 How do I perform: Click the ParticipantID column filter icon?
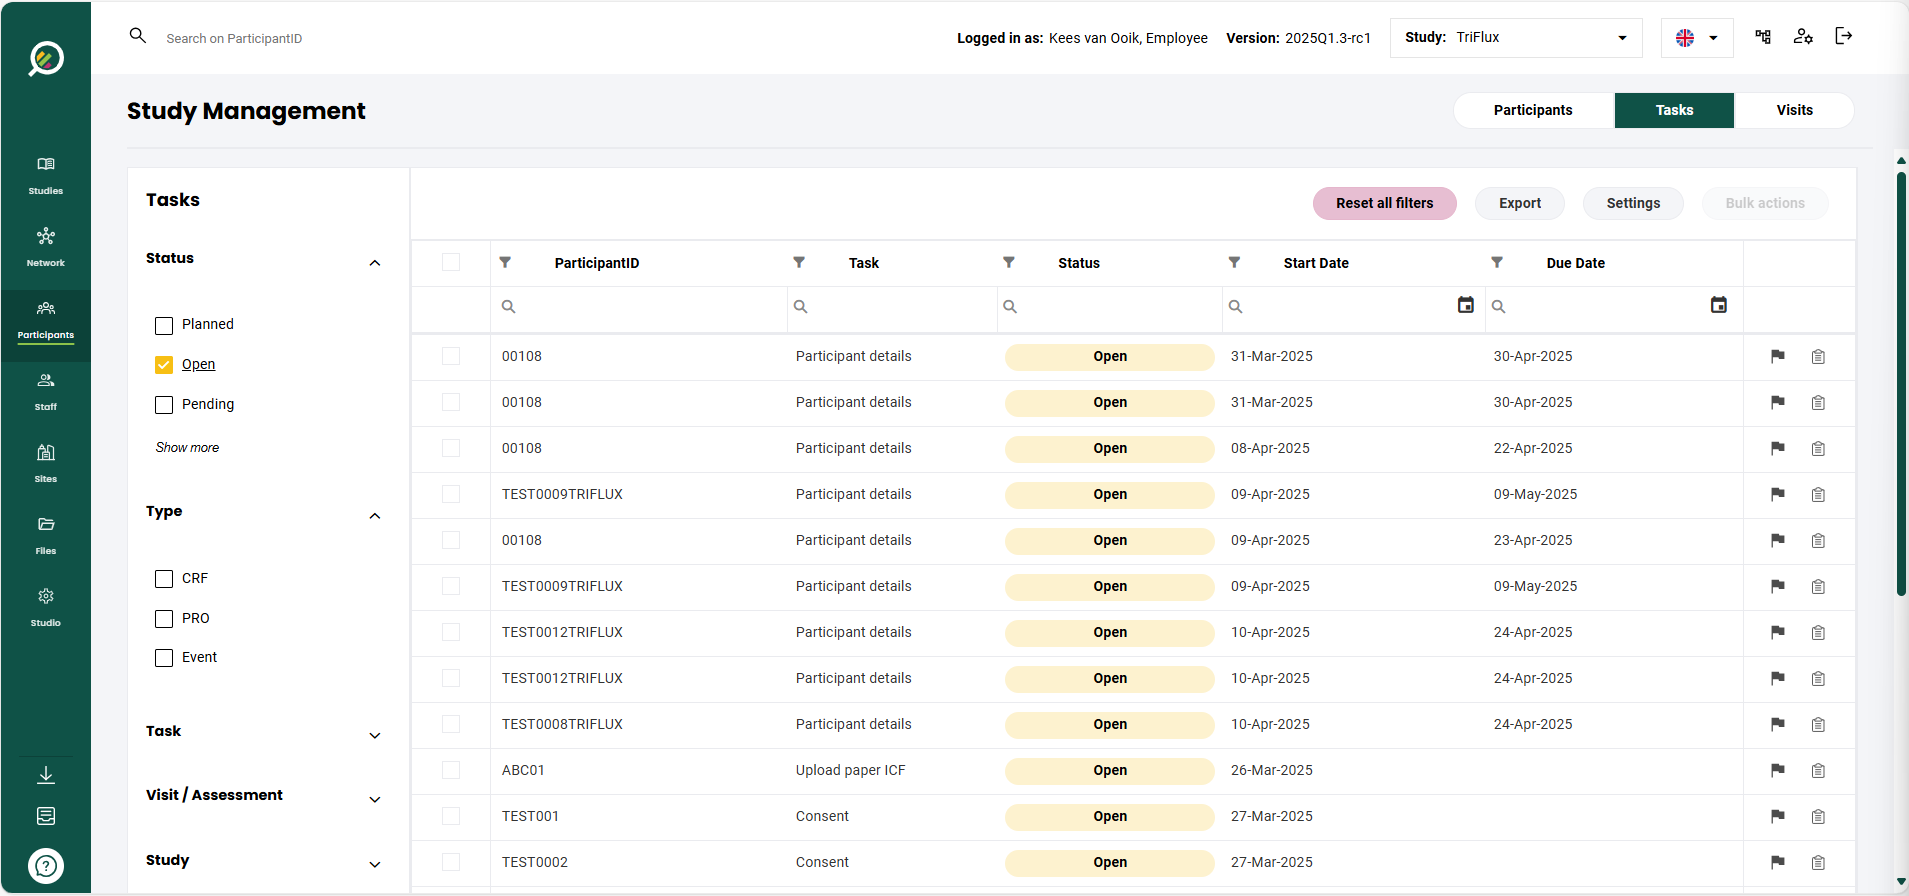coord(505,263)
